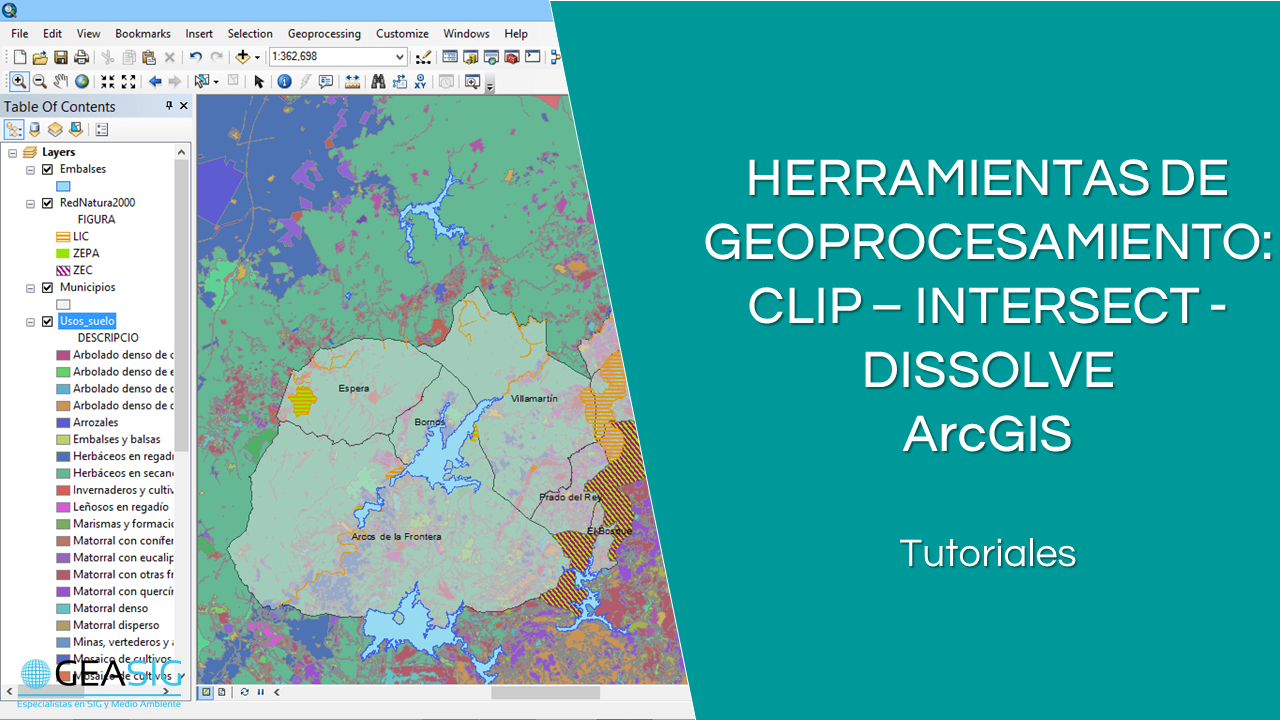The image size is (1280, 720).
Task: Click the Go To XY tool
Action: coord(420,82)
